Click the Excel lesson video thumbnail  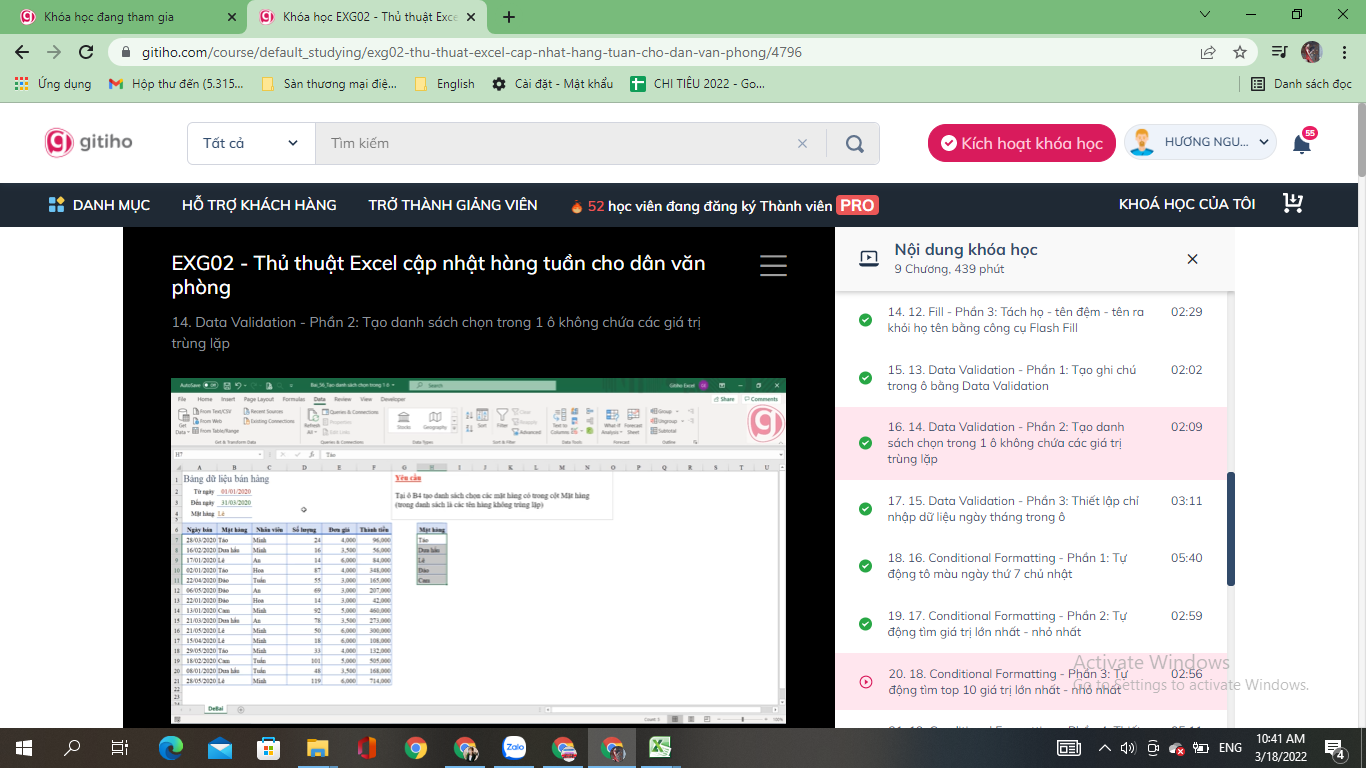click(478, 551)
